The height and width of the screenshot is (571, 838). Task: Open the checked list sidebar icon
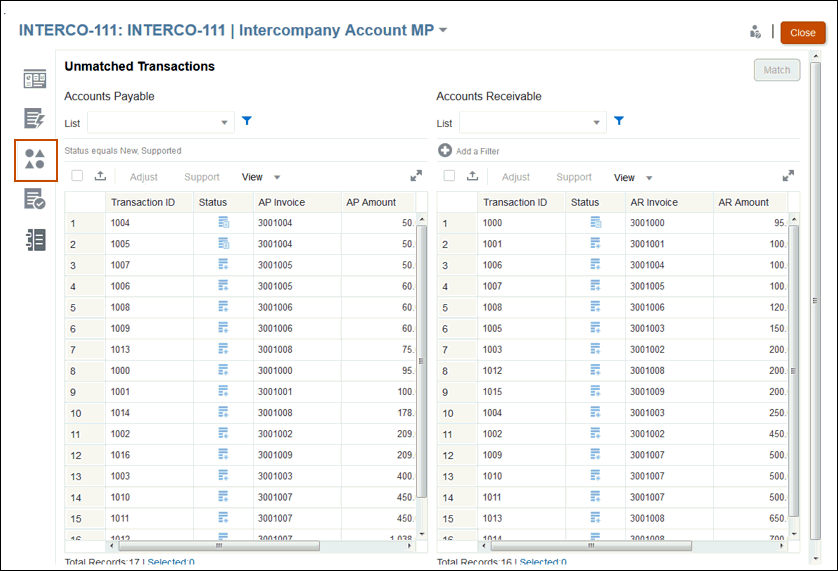click(35, 199)
